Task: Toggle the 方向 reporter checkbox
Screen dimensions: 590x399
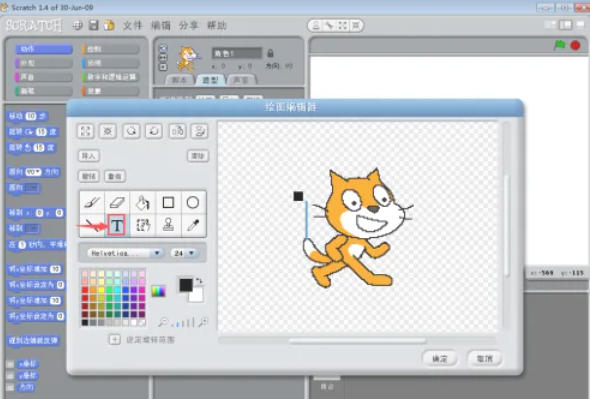Action: point(10,387)
